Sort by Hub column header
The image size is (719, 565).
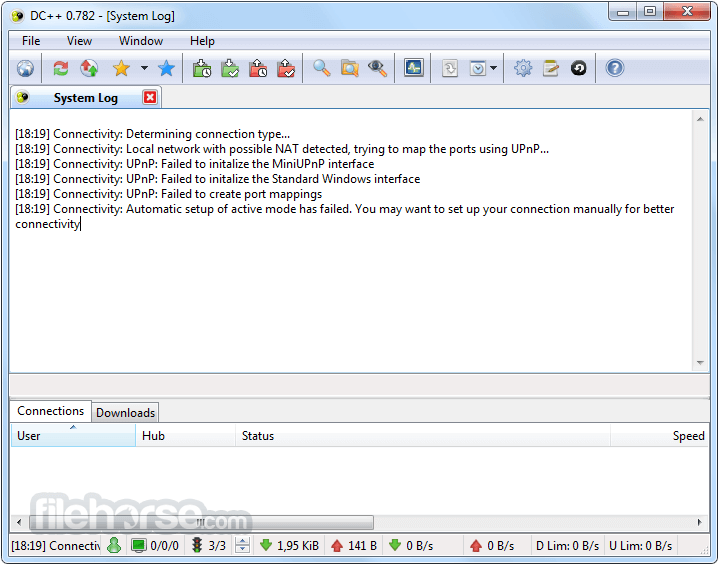pos(186,435)
